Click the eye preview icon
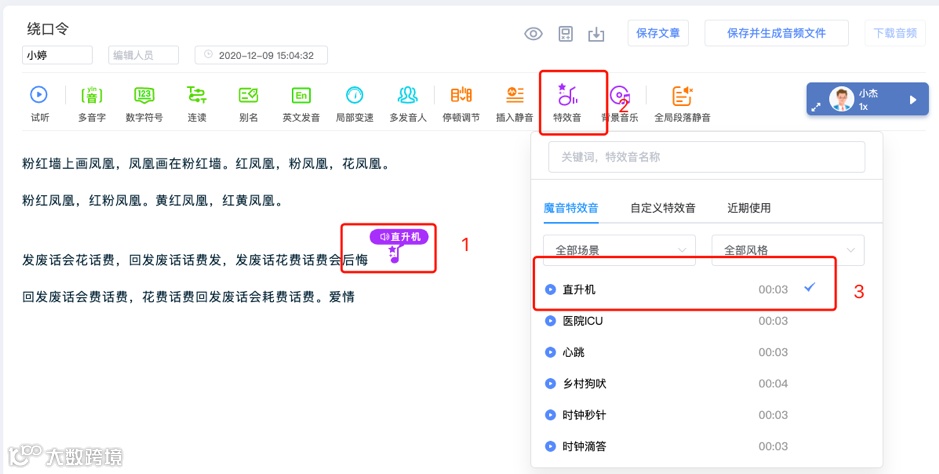The image size is (939, 474). 533,34
